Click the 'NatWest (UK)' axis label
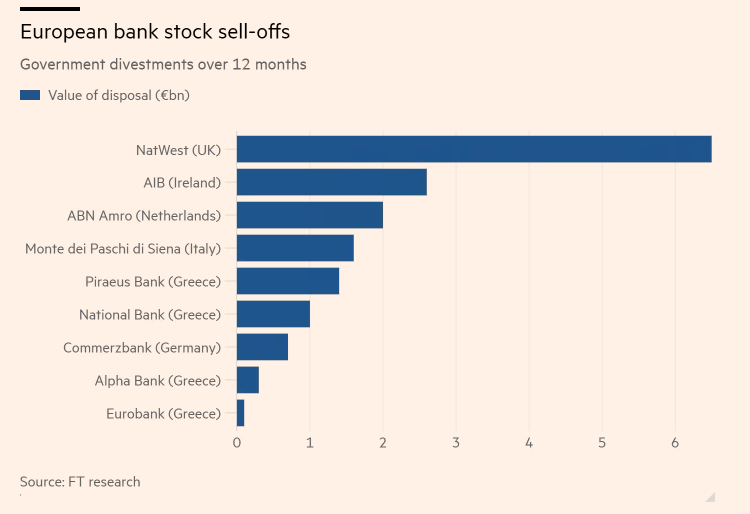Image resolution: width=750 pixels, height=514 pixels. tap(178, 150)
